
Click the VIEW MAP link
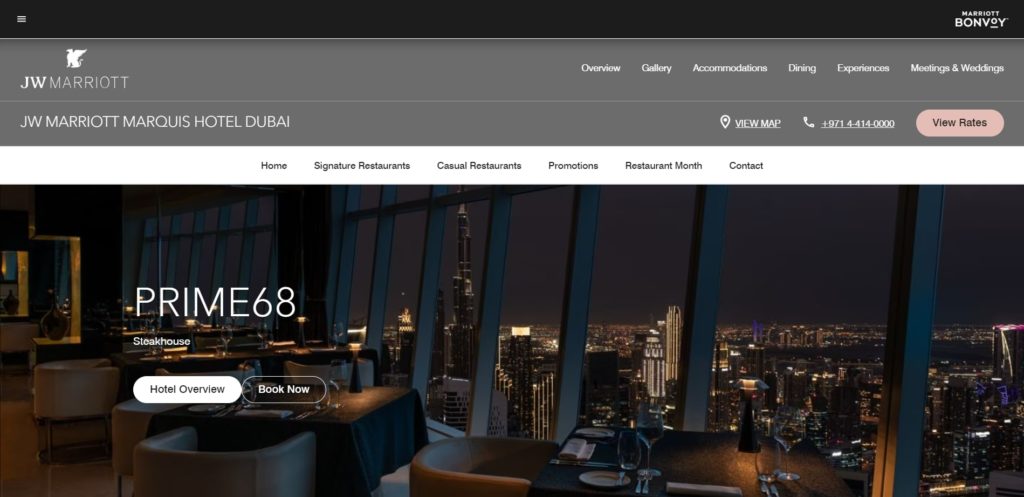pyautogui.click(x=758, y=123)
